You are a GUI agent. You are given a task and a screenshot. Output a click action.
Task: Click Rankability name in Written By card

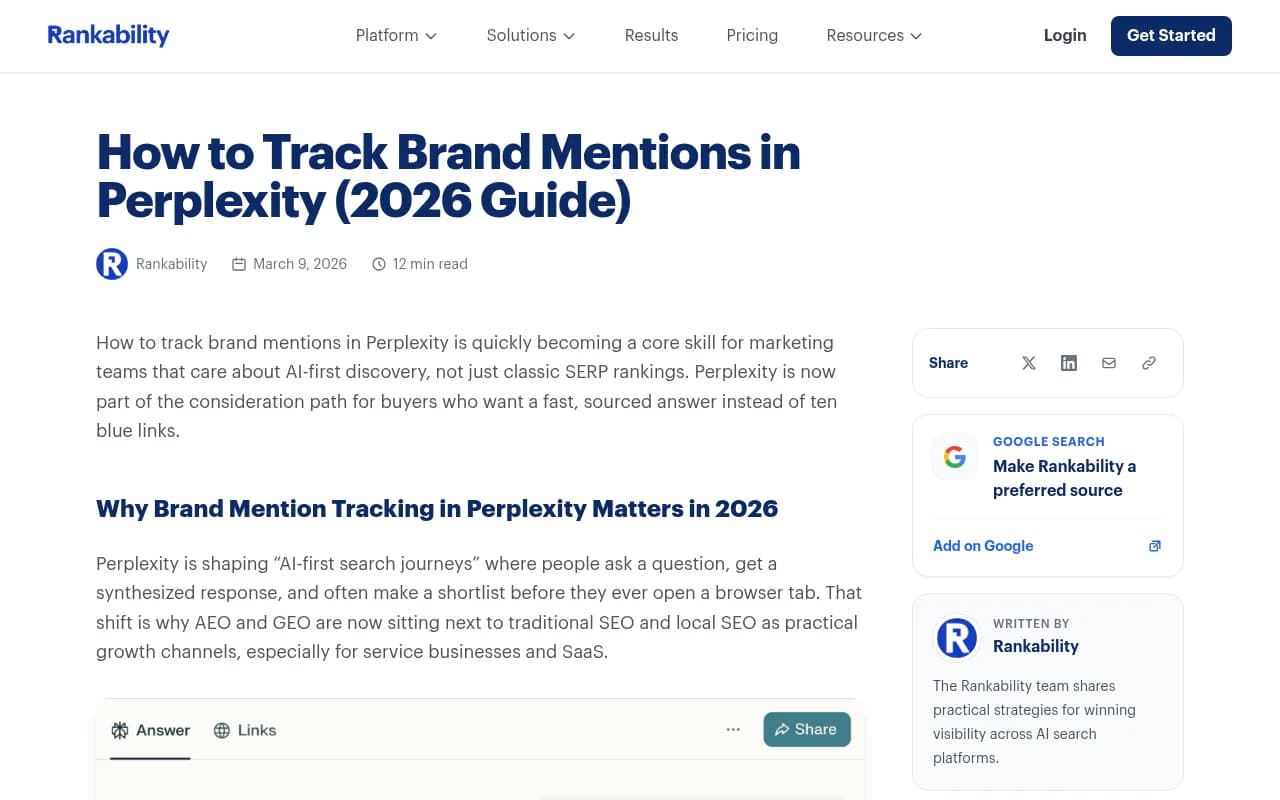pyautogui.click(x=1036, y=646)
